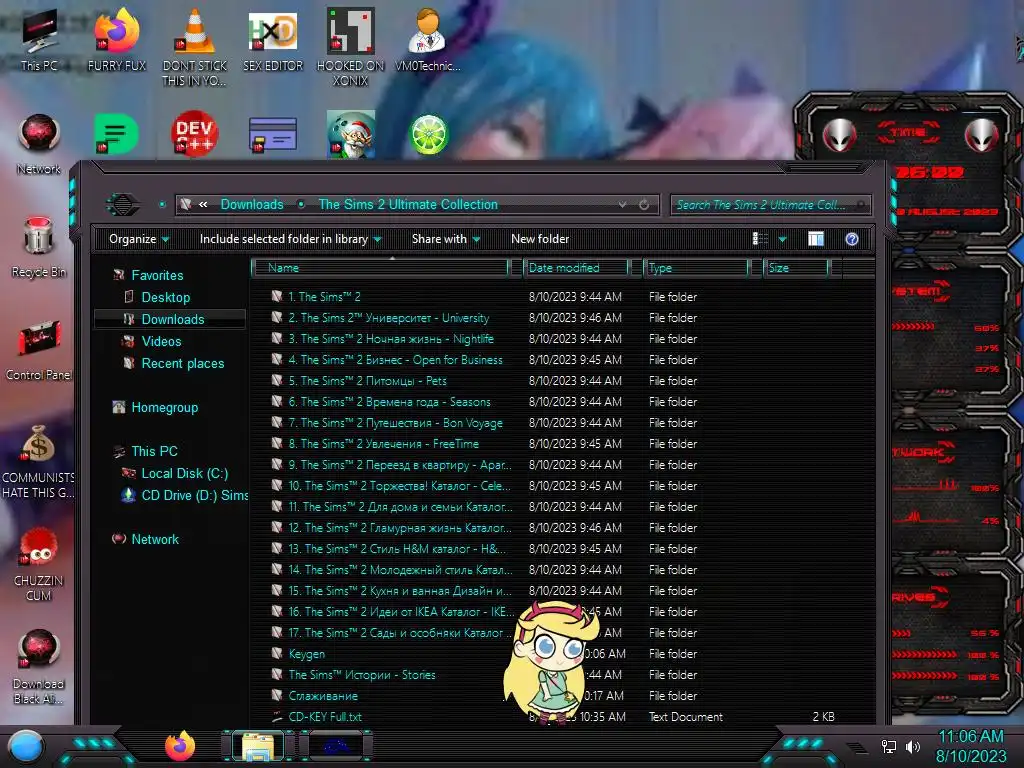Select the Nightlife folder row
The height and width of the screenshot is (768, 1024).
coord(391,339)
